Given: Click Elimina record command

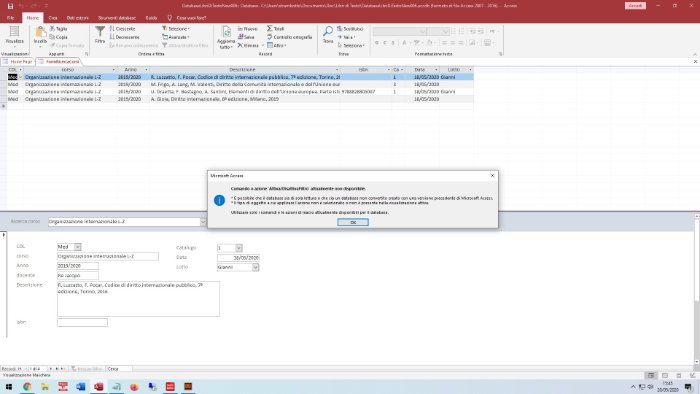Looking at the screenshot, I should [x=248, y=46].
